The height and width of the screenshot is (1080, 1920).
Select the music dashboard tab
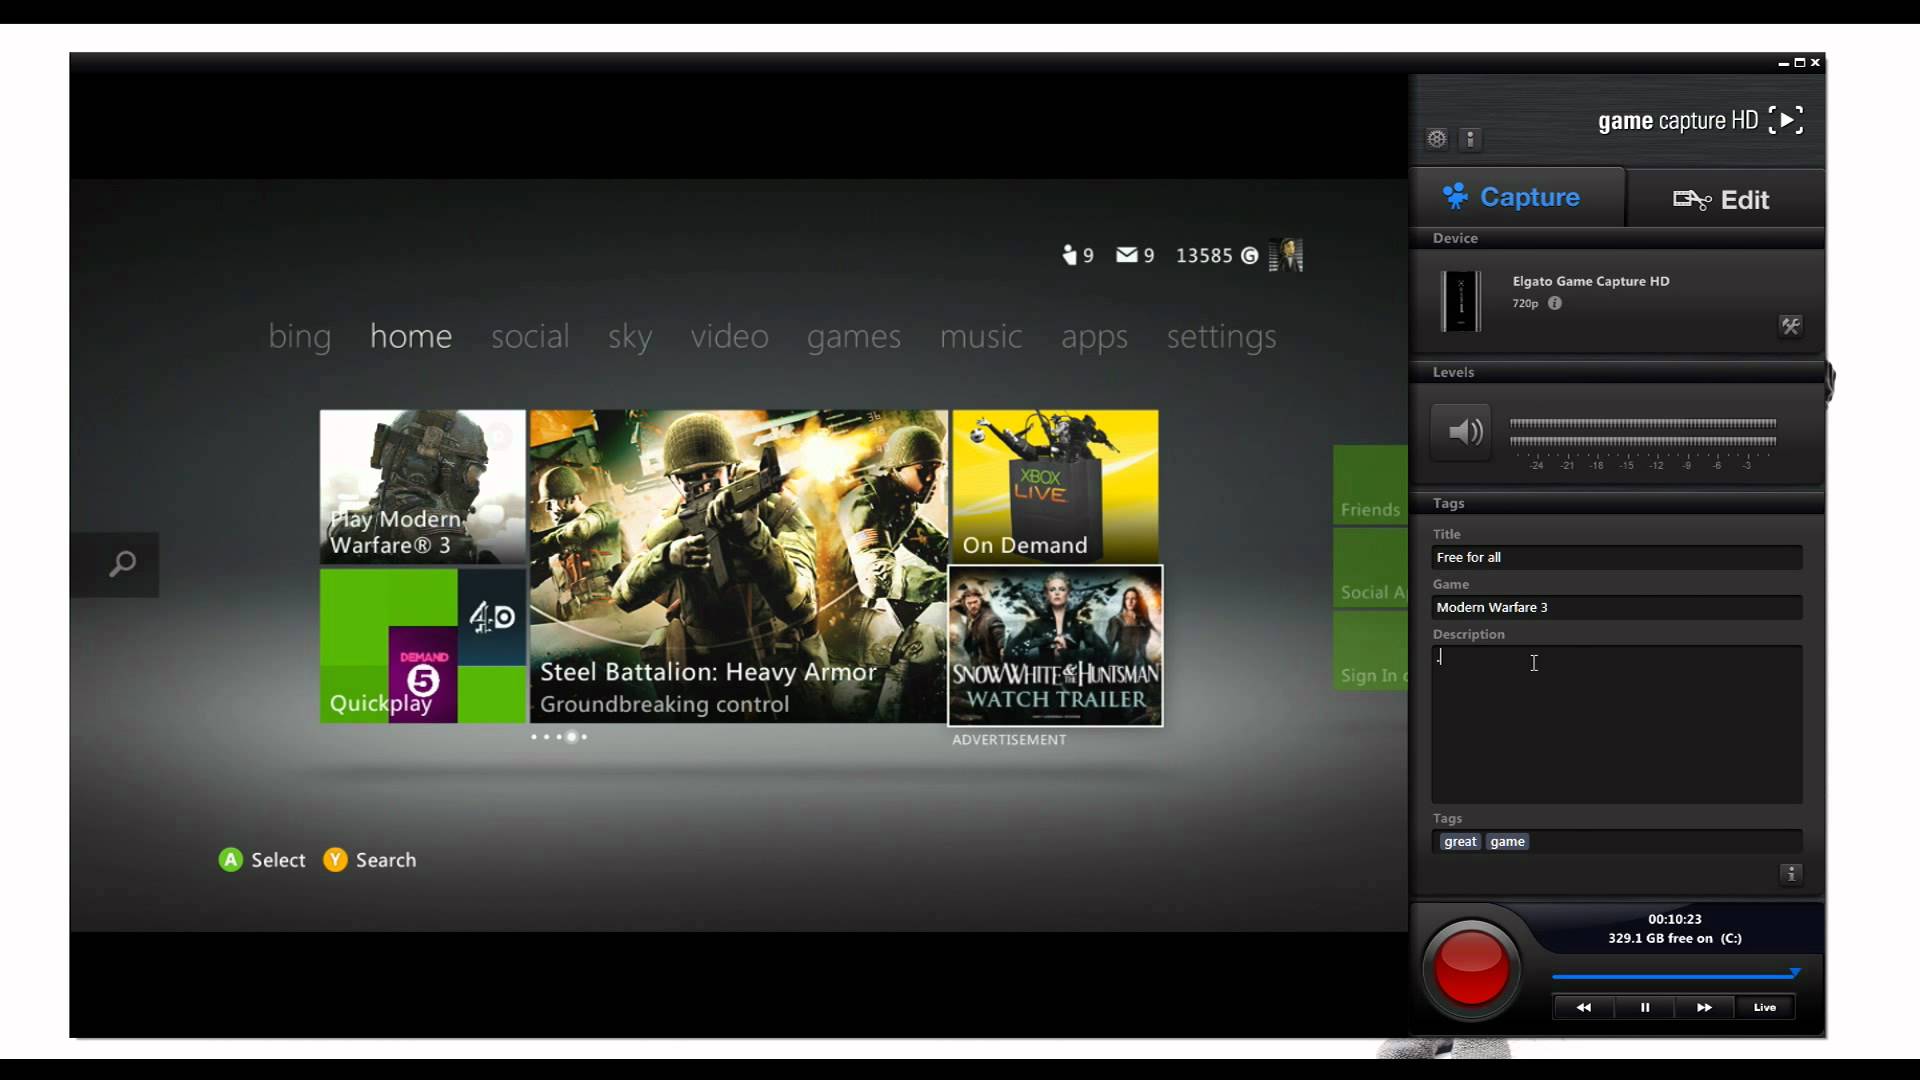tap(980, 336)
